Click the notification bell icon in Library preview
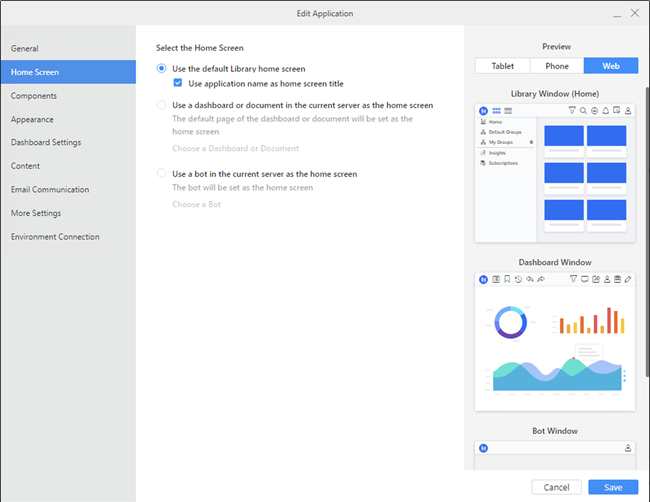Screen dimensions: 650x502 pos(606,110)
